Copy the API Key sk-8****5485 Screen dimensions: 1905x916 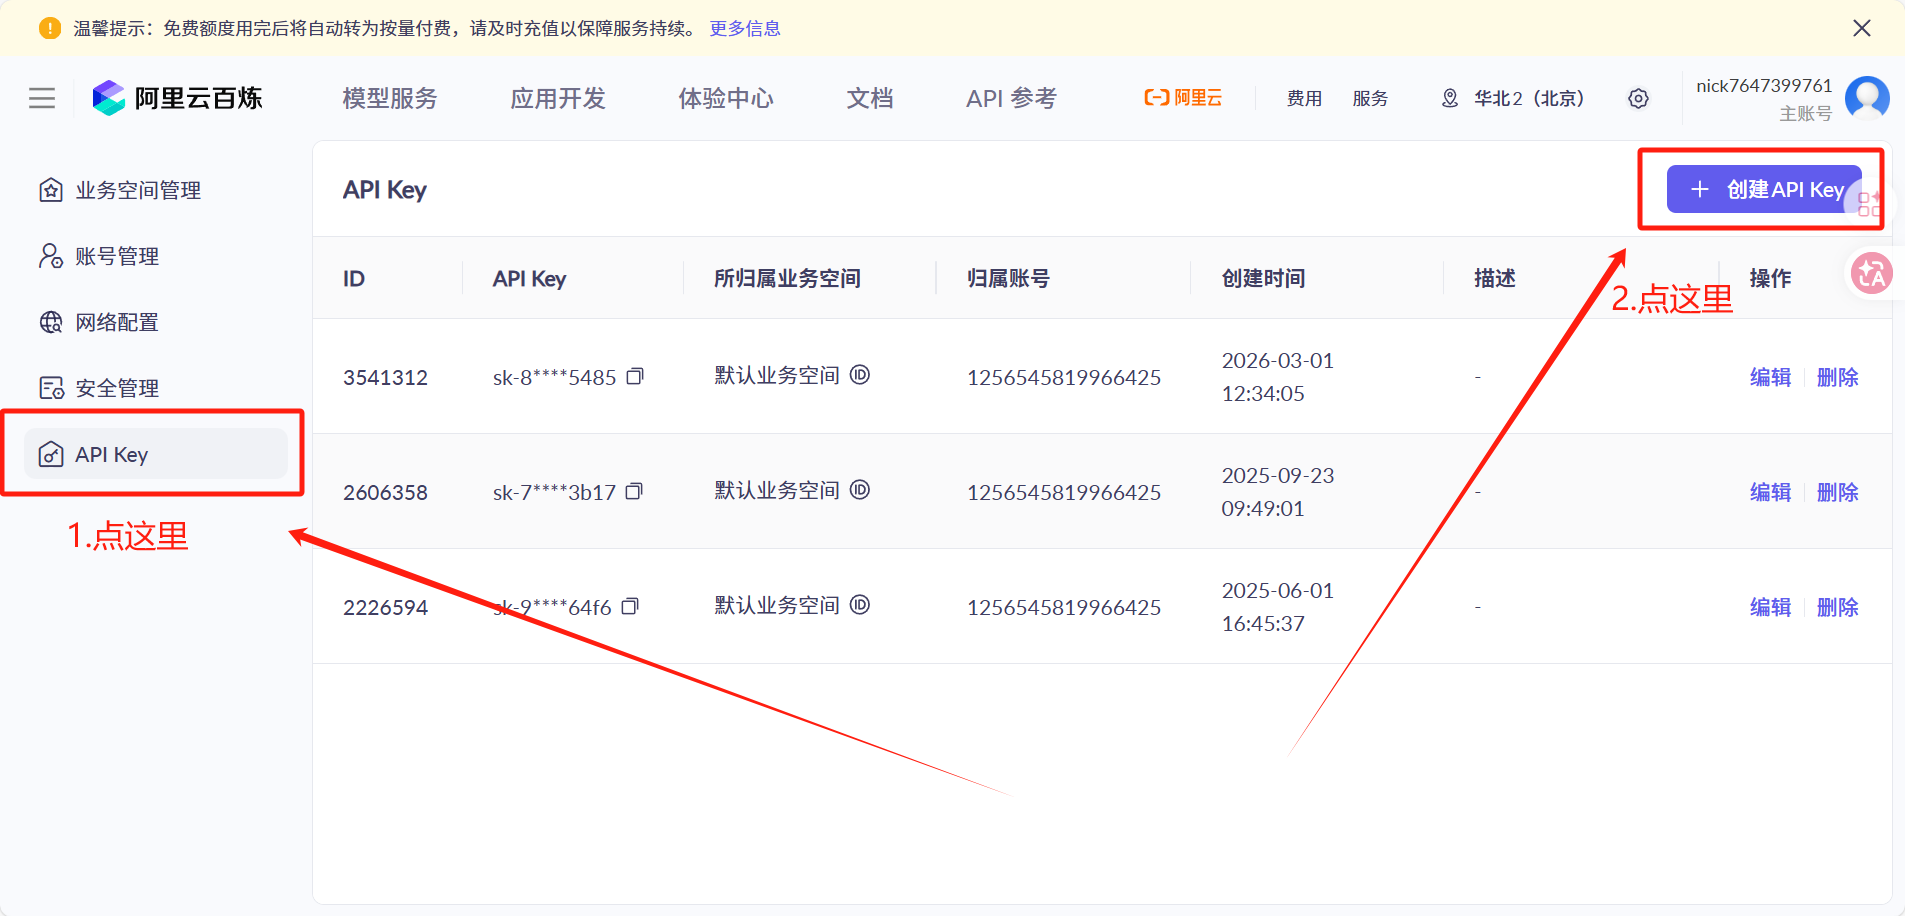coord(636,377)
